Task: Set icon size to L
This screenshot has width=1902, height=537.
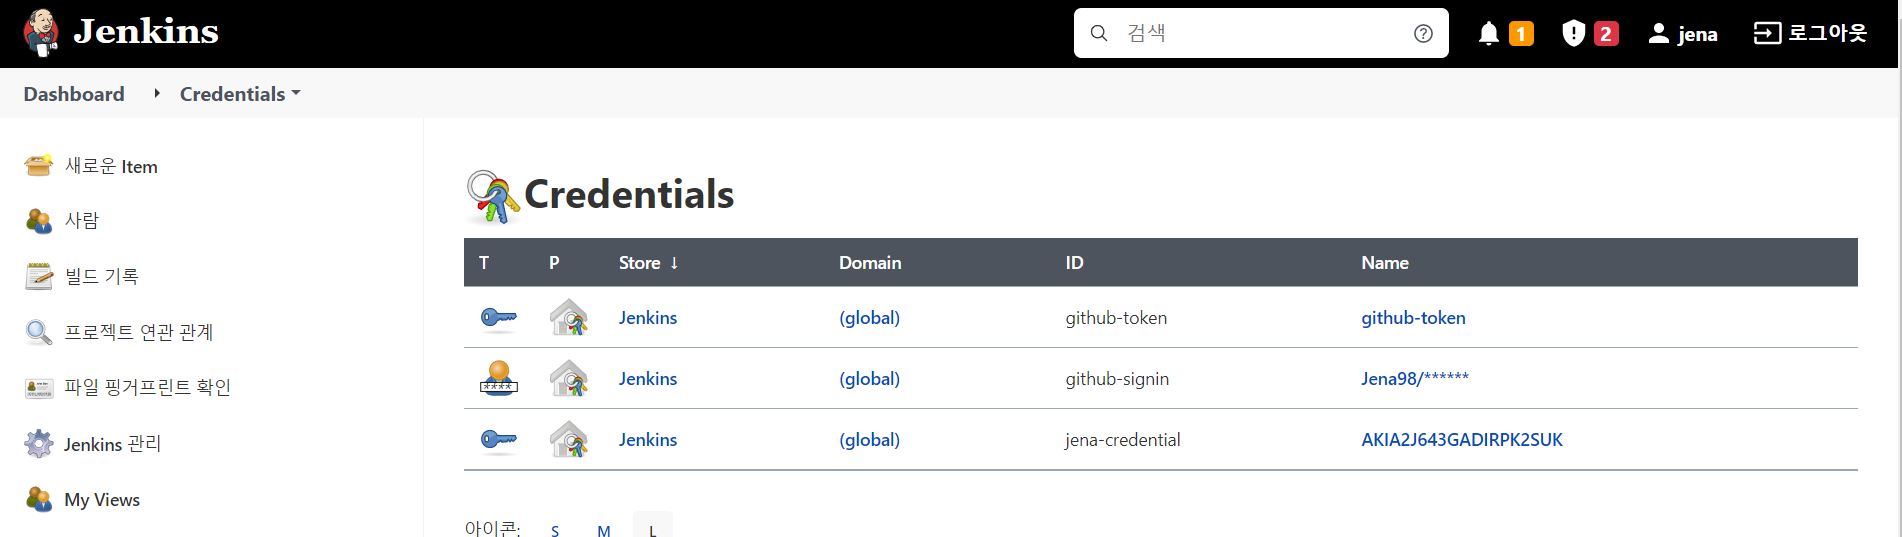Action: coord(653,527)
